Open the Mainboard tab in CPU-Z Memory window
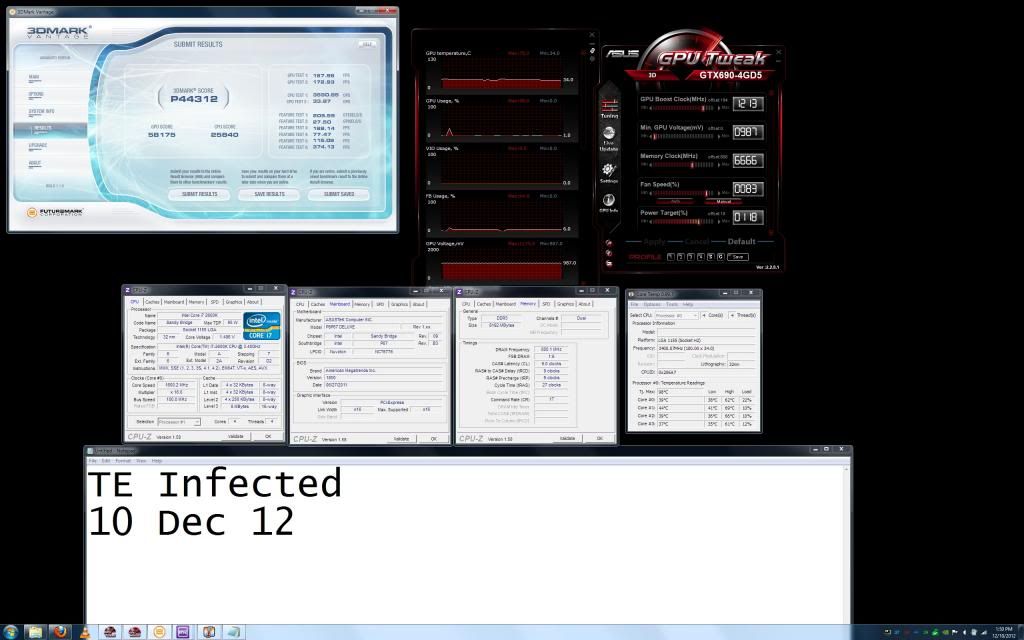This screenshot has width=1024, height=640. tap(505, 304)
